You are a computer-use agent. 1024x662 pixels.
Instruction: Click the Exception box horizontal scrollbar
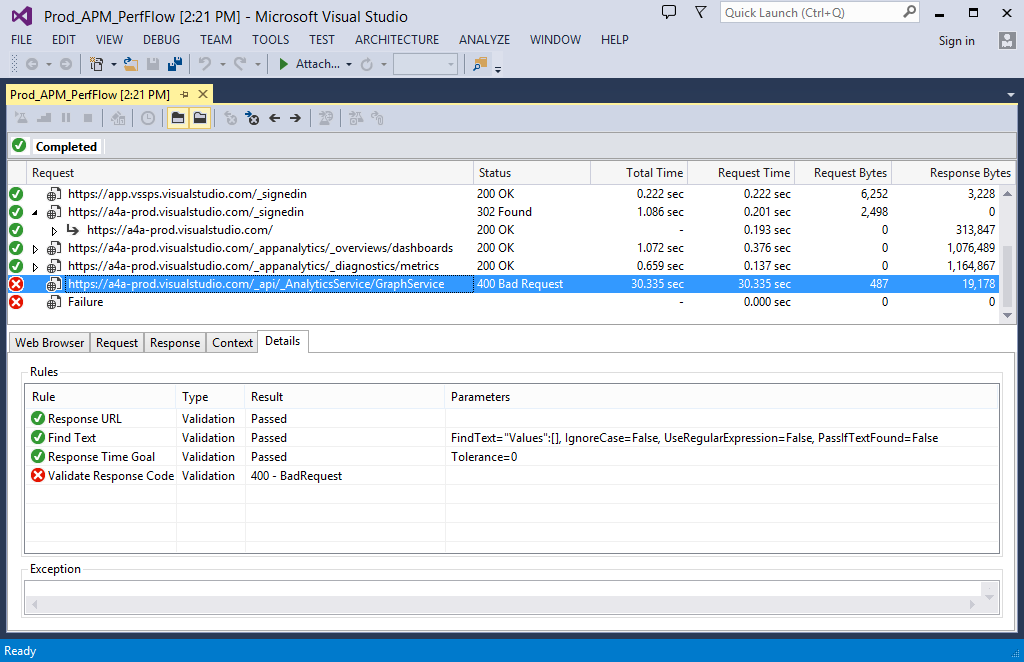click(x=503, y=605)
